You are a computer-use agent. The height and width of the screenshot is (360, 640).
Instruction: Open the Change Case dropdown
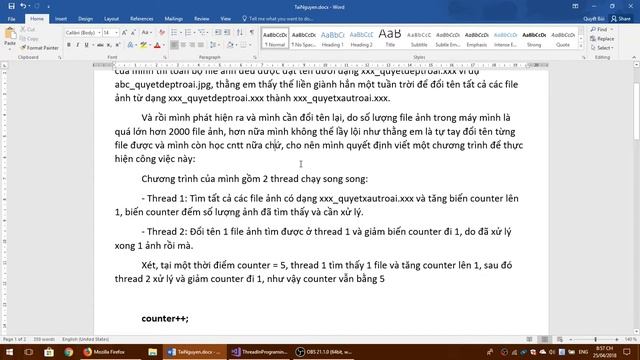(x=146, y=32)
